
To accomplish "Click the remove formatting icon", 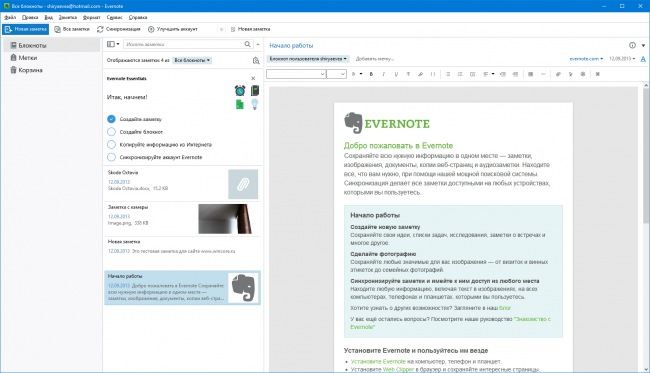I will [x=597, y=74].
